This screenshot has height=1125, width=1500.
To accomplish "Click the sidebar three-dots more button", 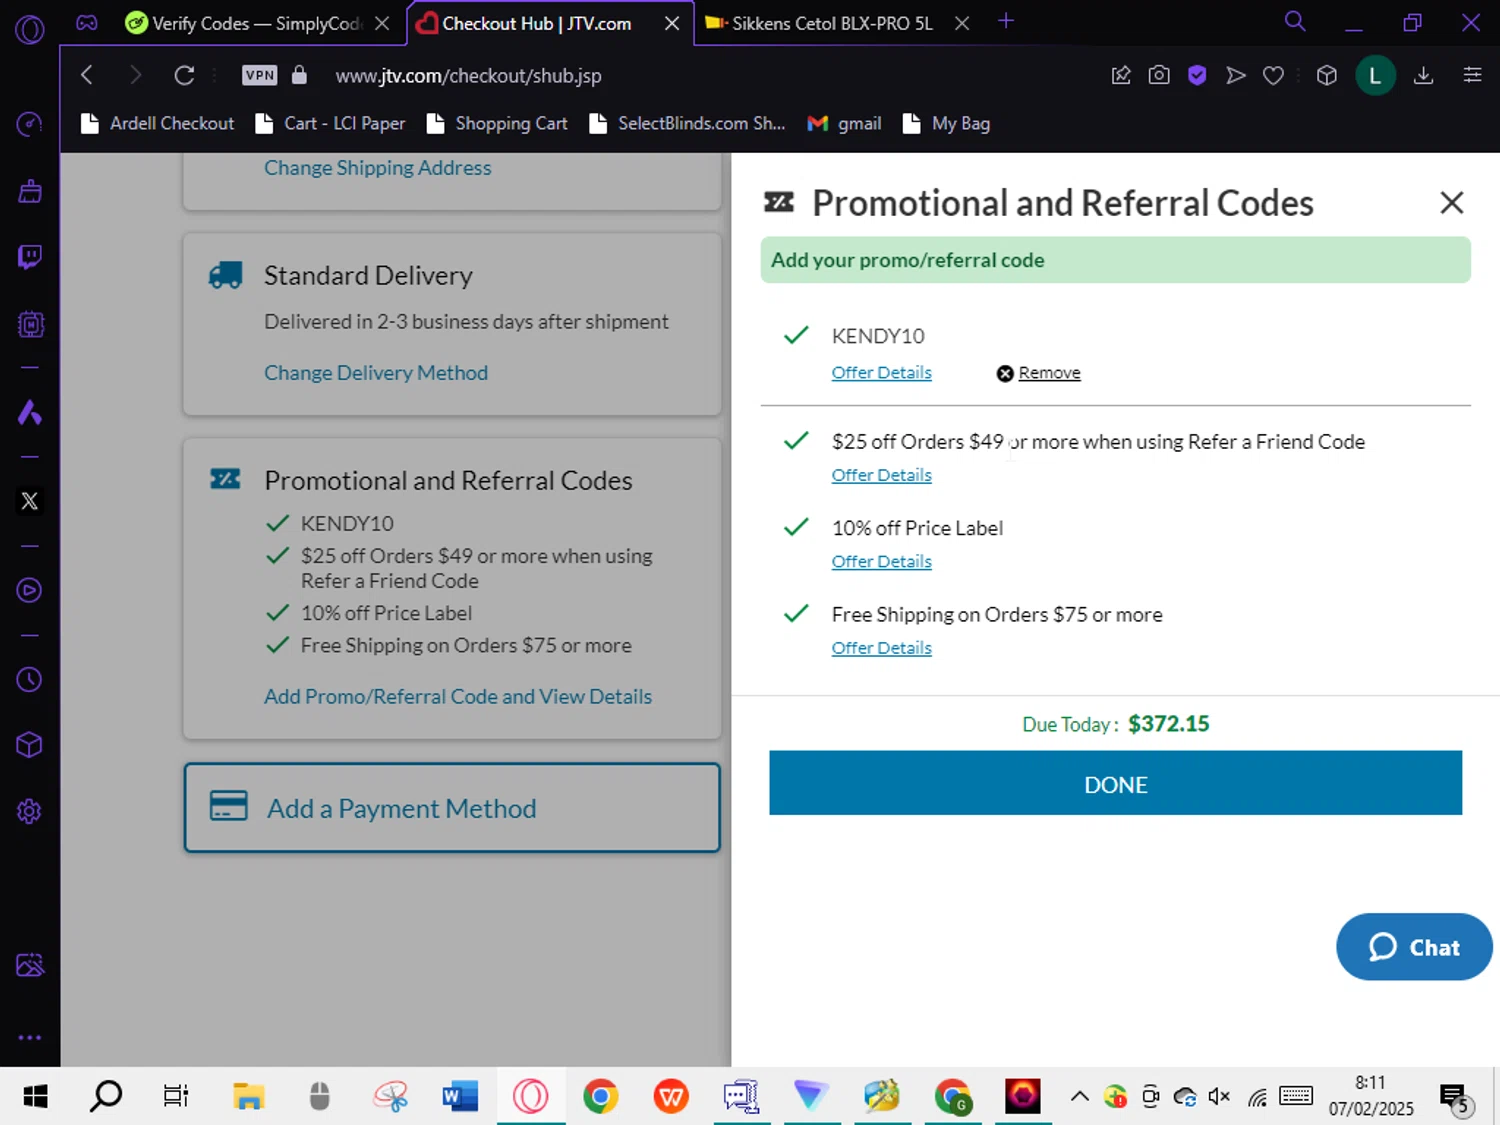I will click(30, 1037).
